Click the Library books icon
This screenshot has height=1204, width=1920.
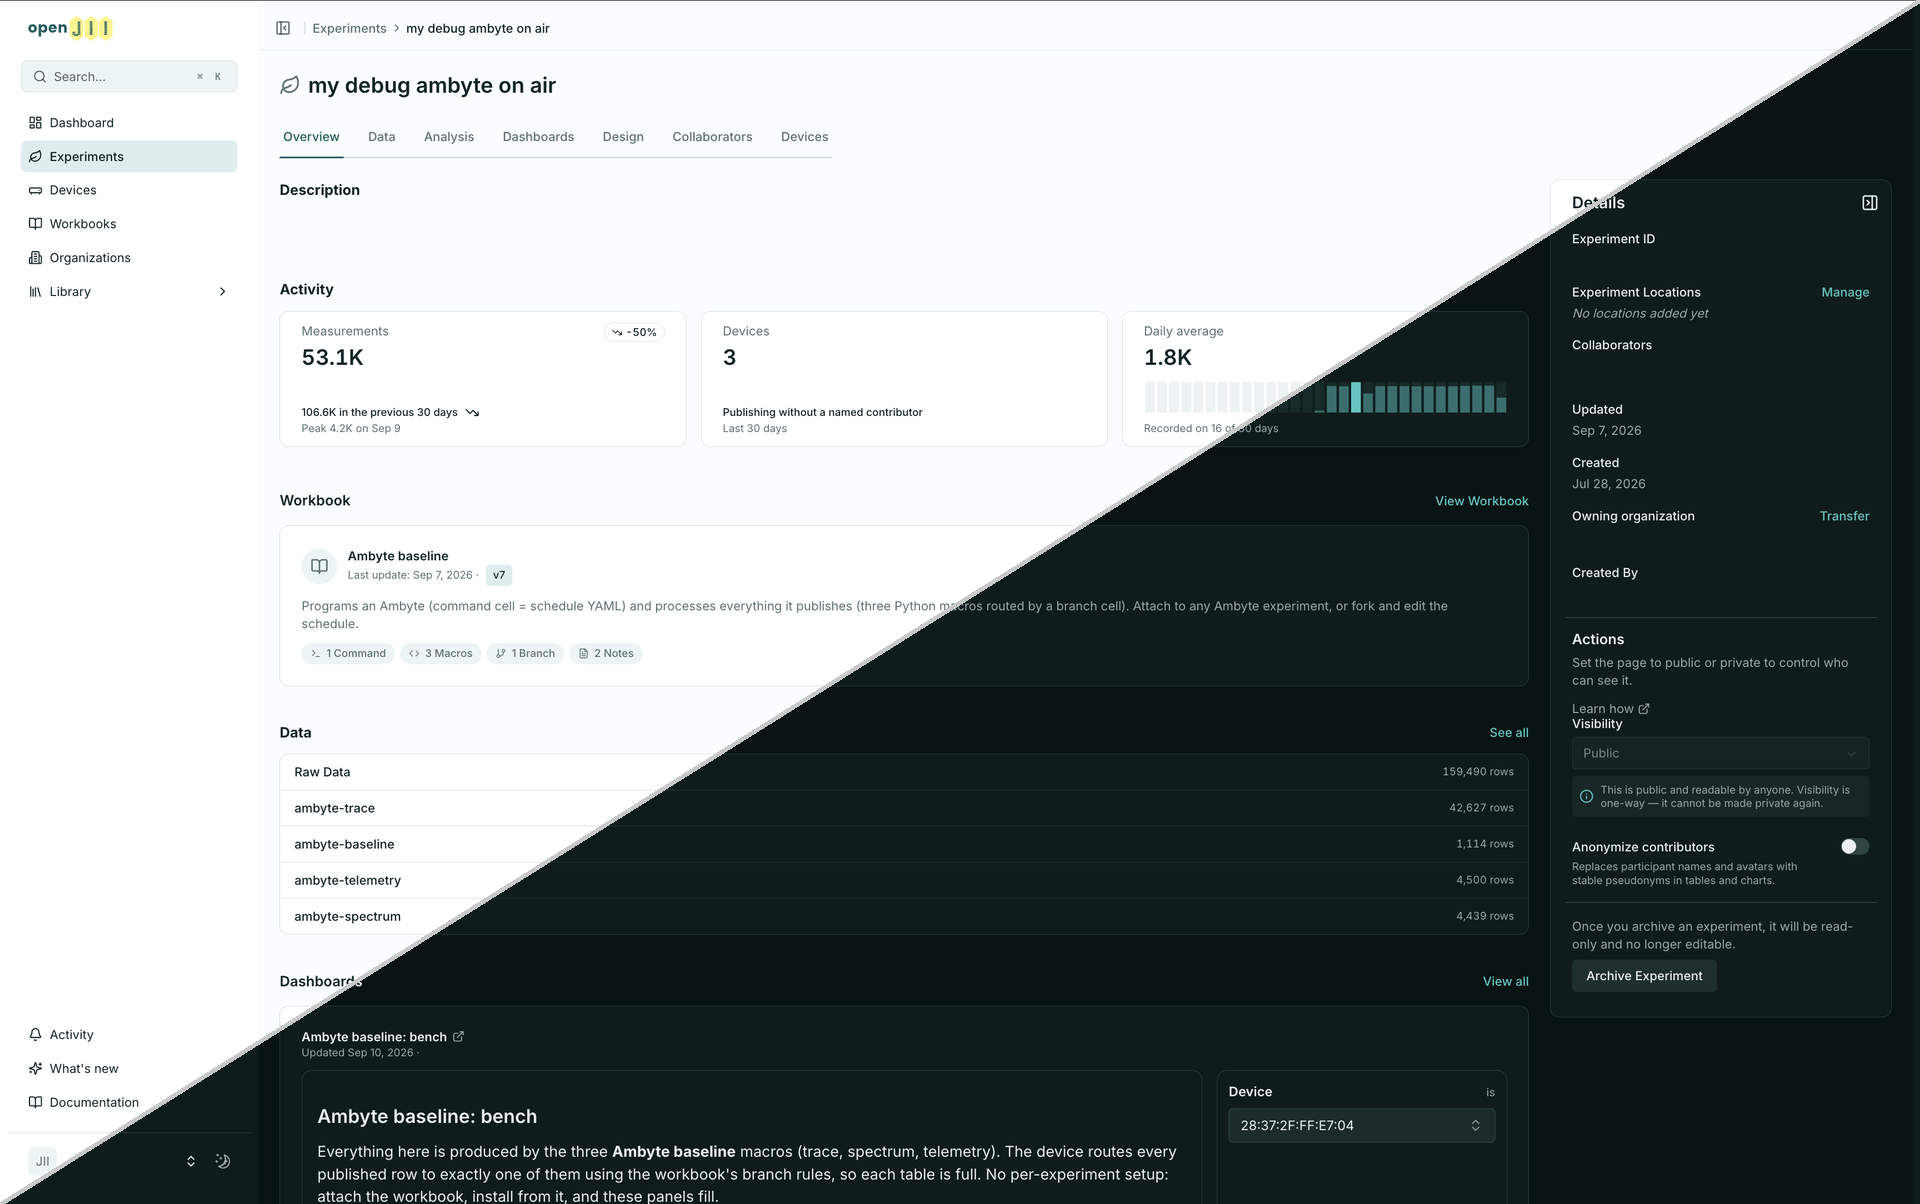pyautogui.click(x=35, y=292)
